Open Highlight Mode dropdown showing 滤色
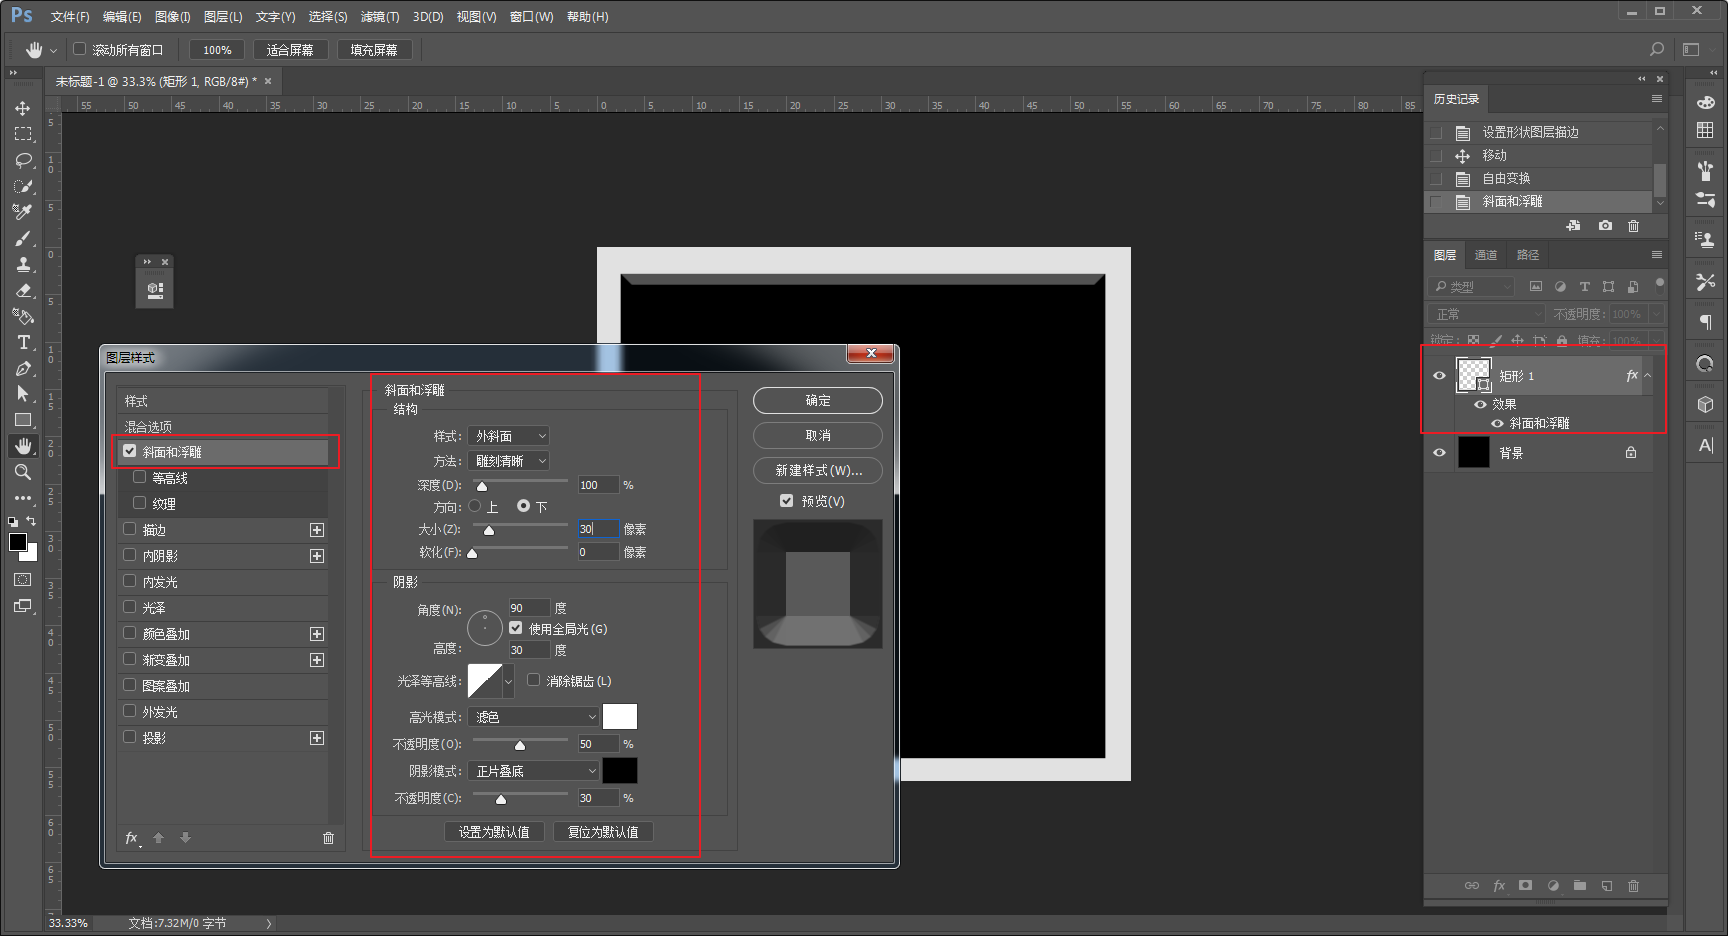Image resolution: width=1728 pixels, height=936 pixels. pos(534,717)
